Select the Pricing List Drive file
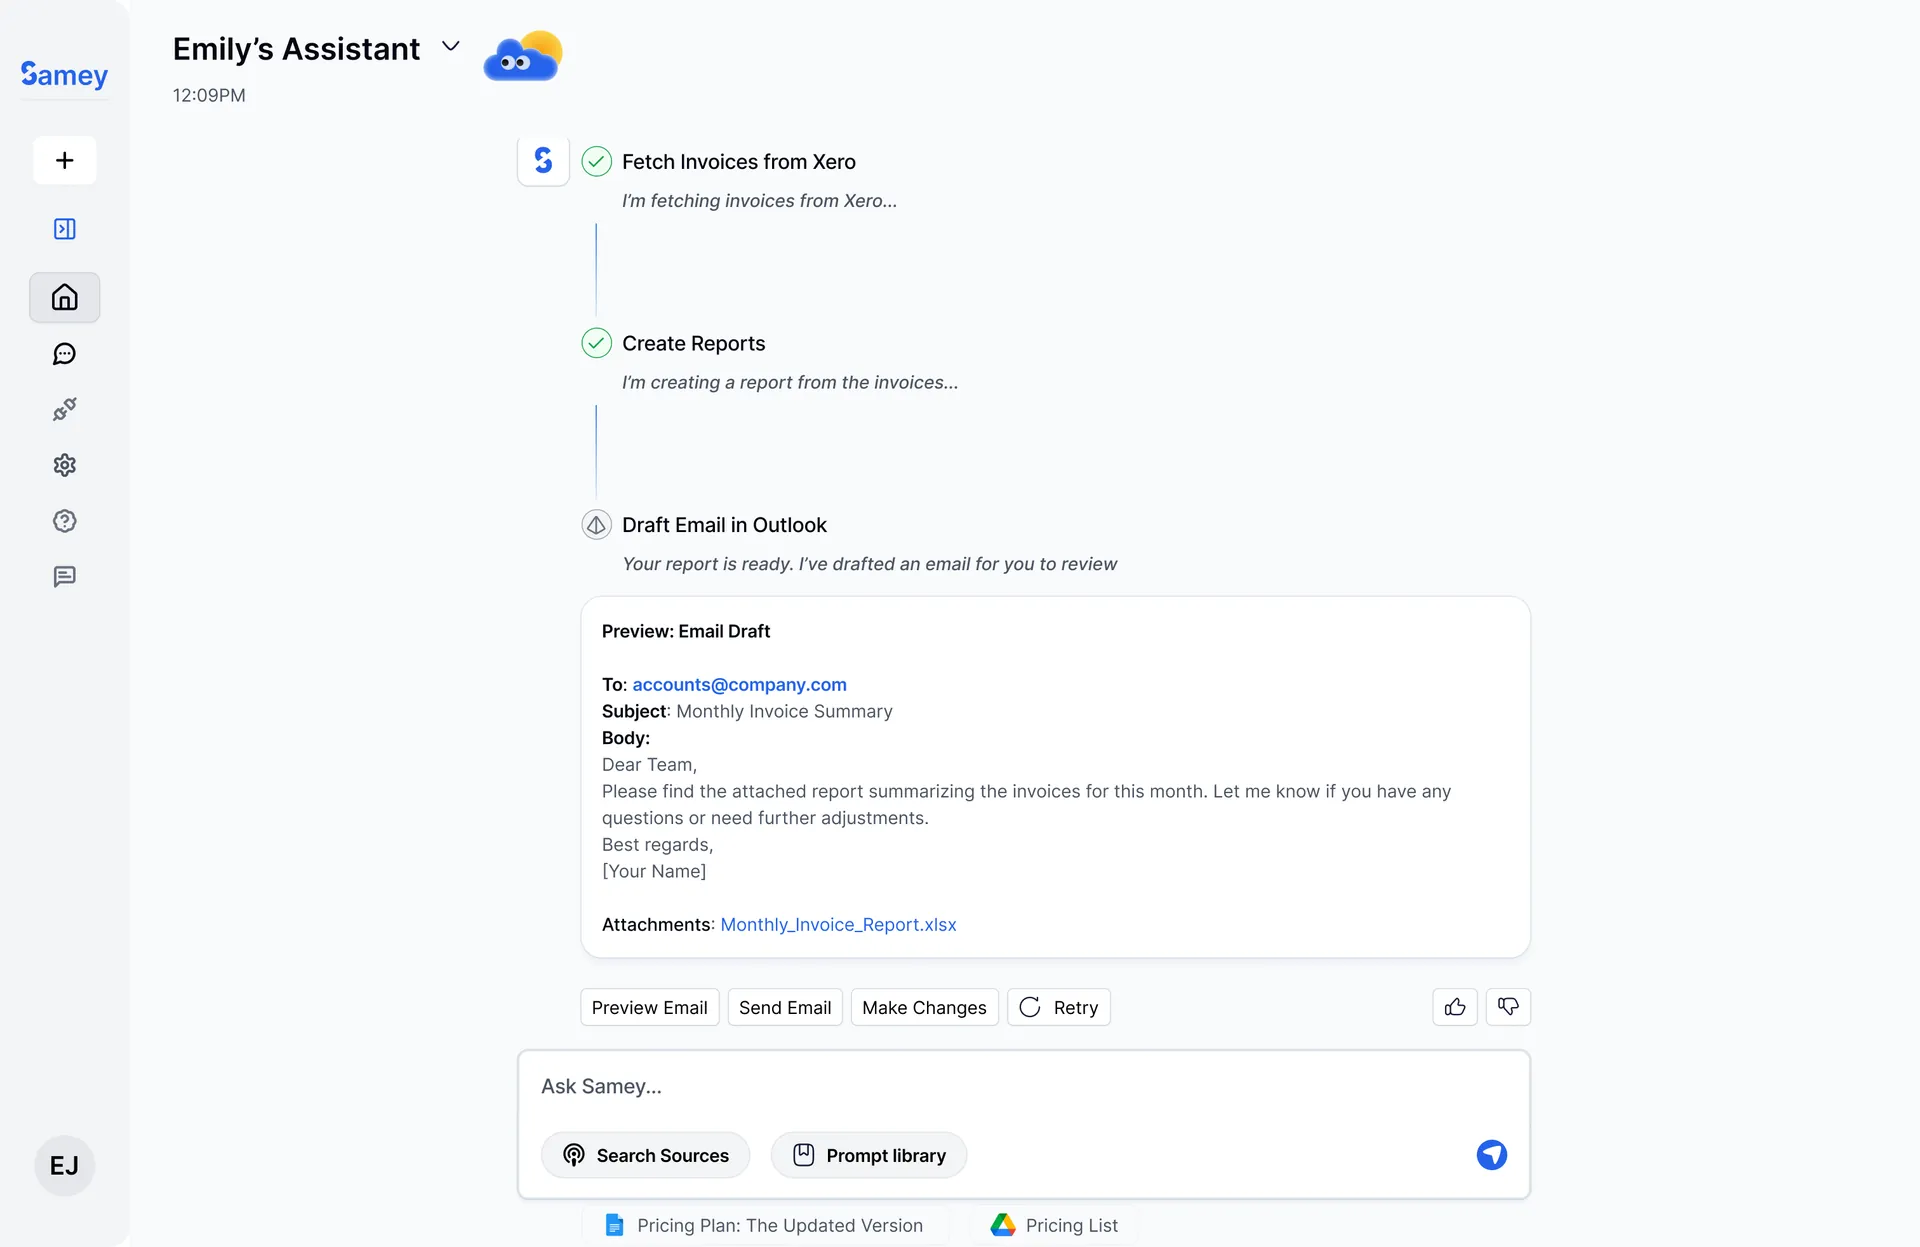 click(1055, 1225)
